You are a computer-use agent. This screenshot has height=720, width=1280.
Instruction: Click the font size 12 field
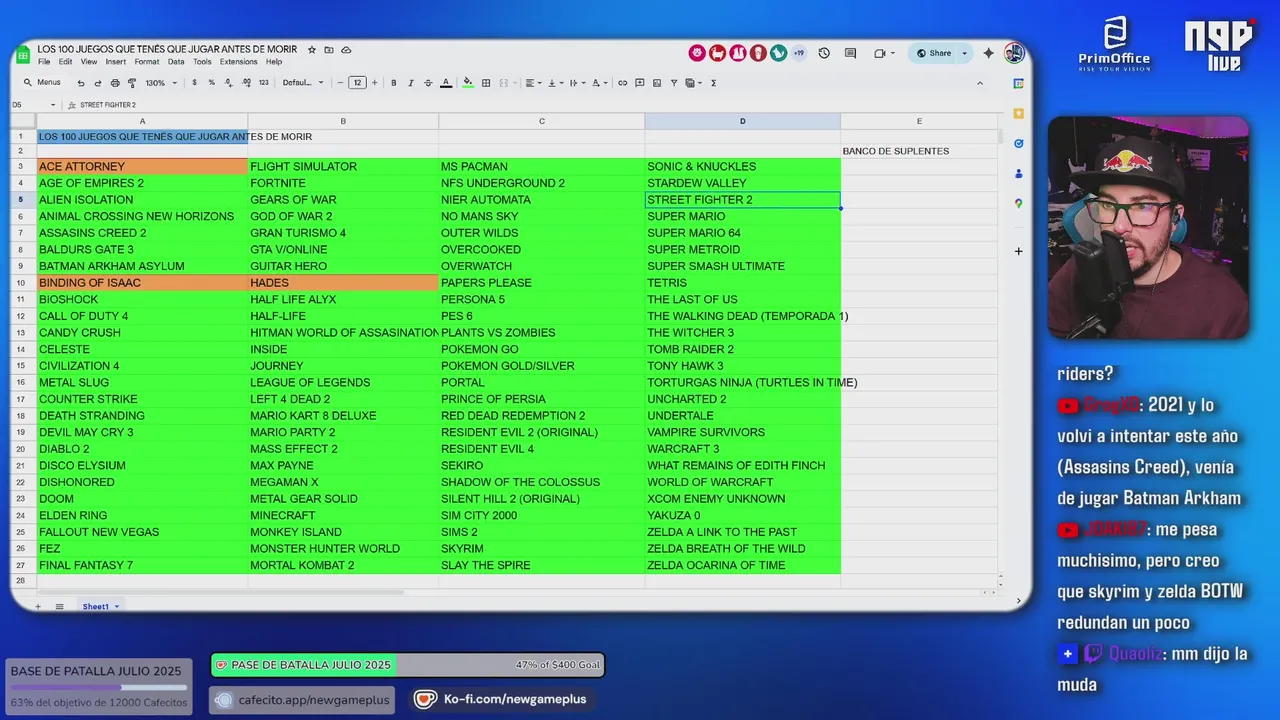tap(357, 83)
